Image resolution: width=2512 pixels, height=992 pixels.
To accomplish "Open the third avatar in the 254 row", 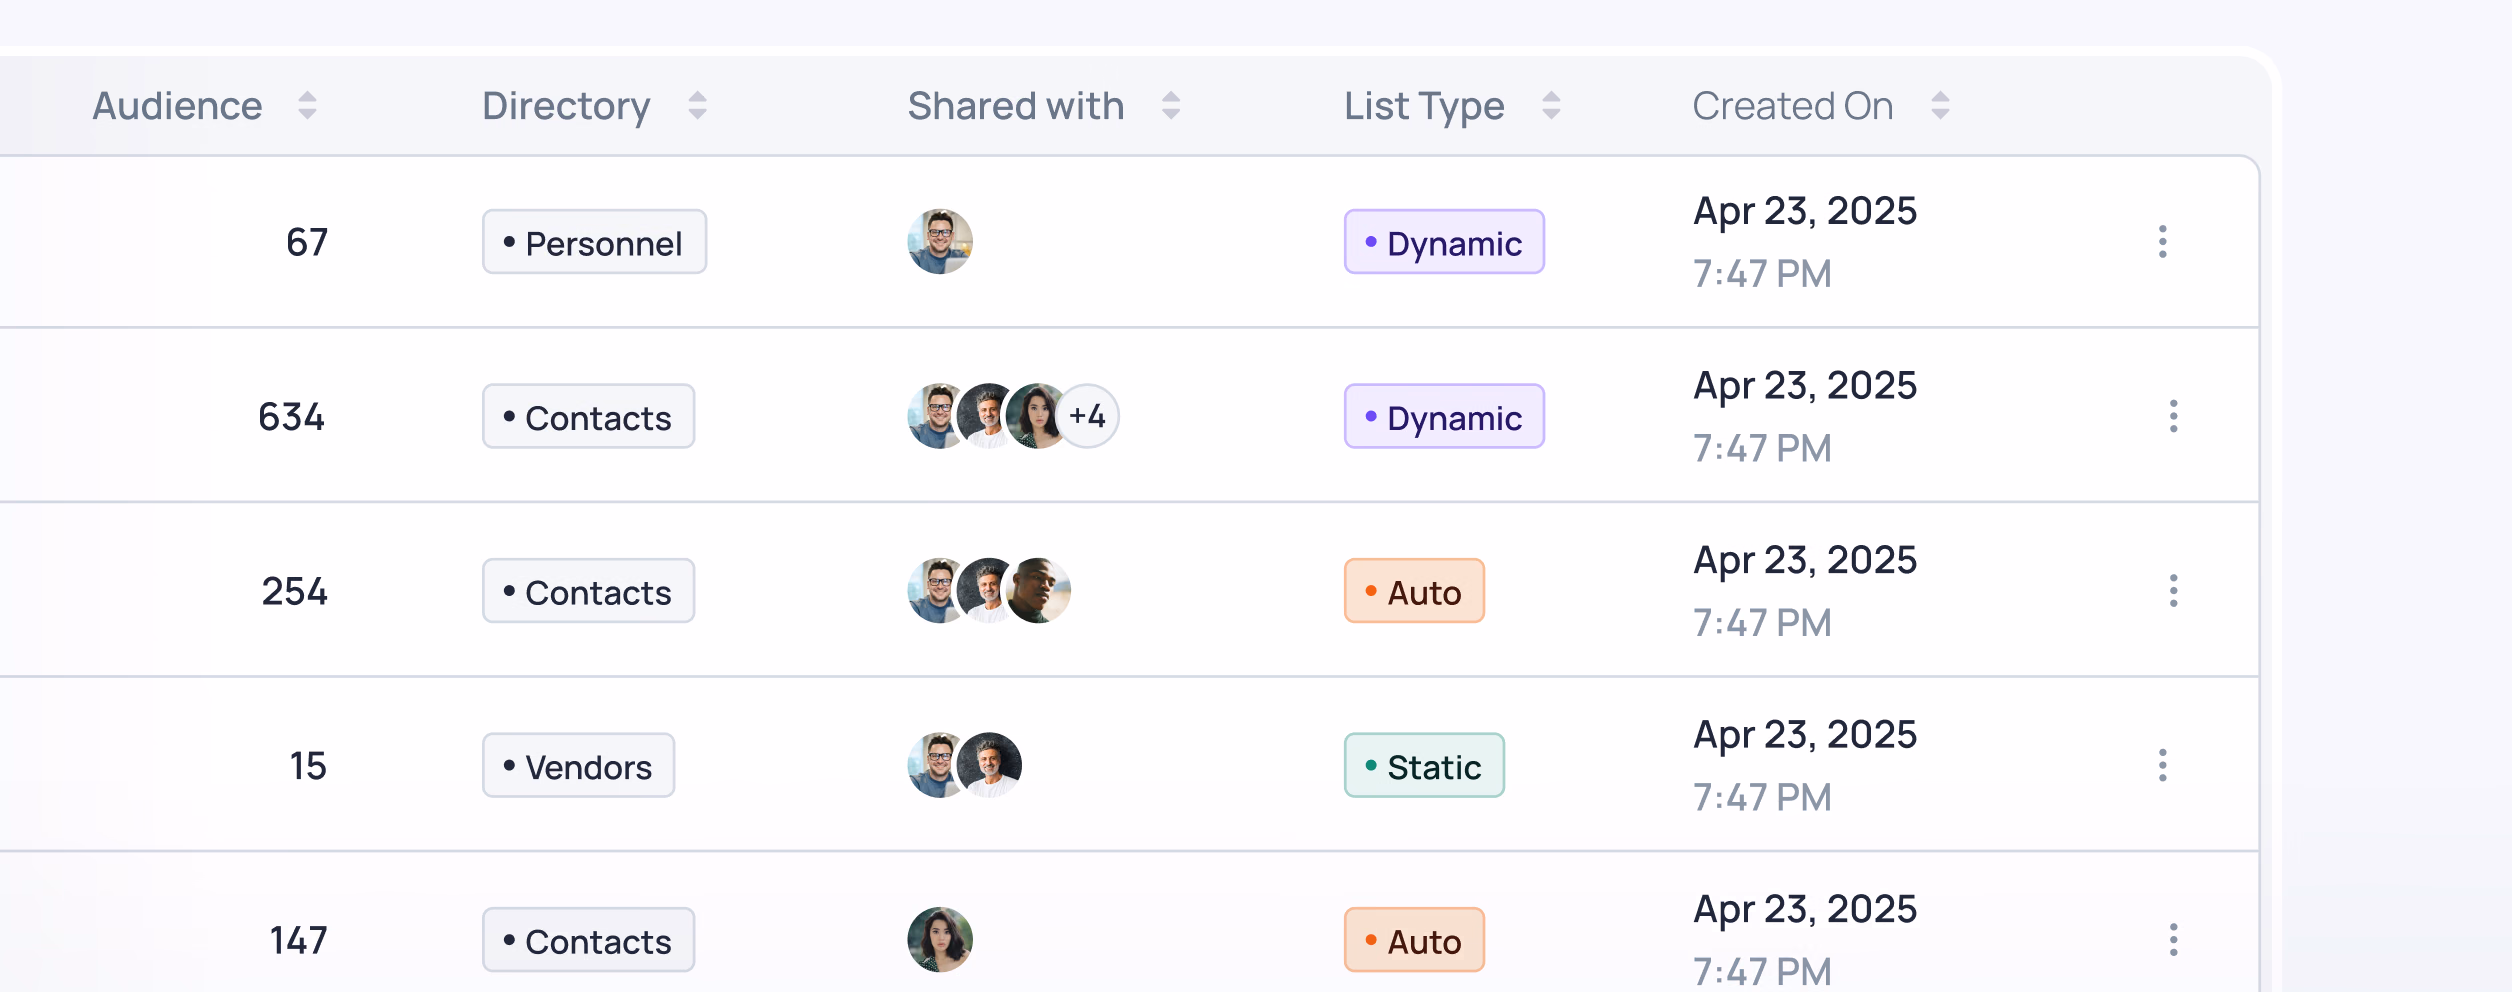I will point(1038,591).
